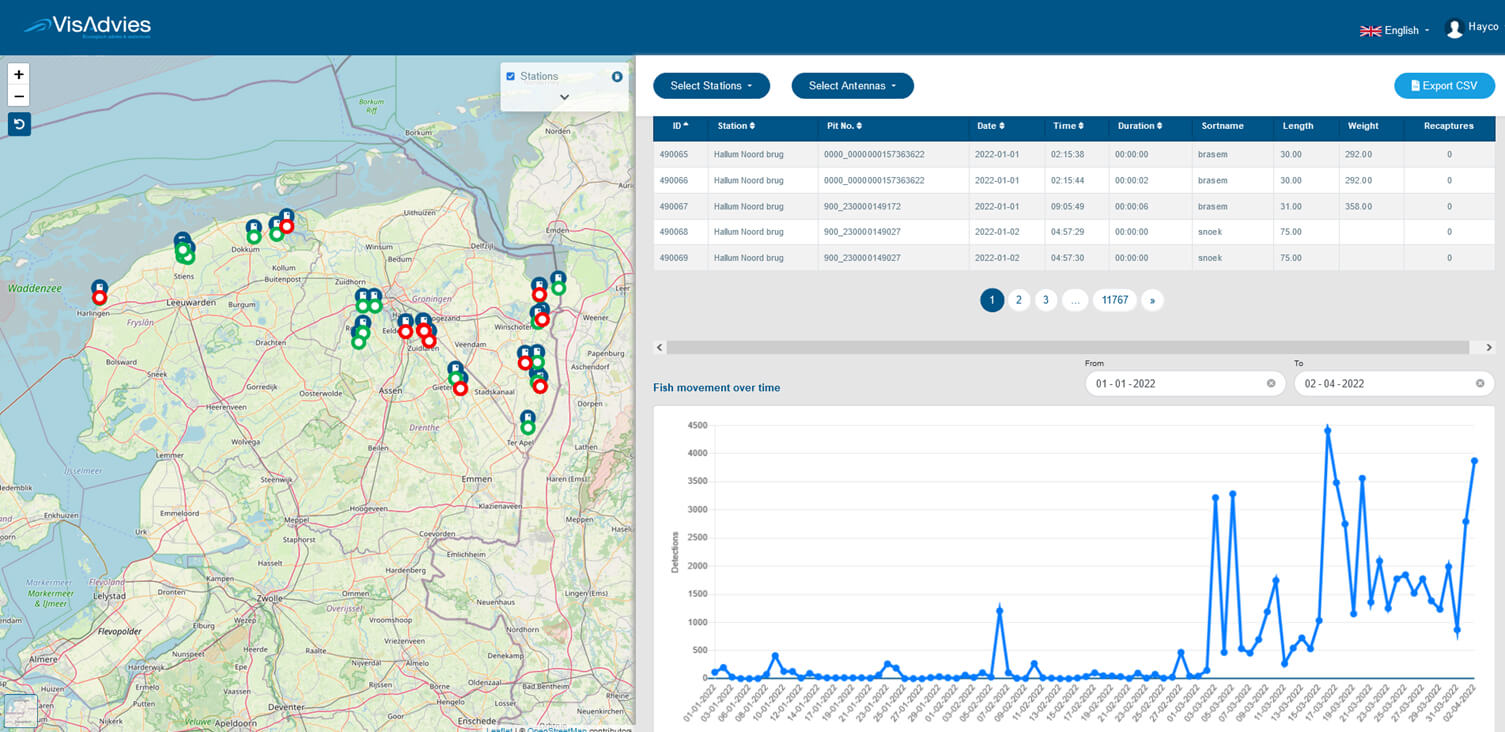Open the Select Antennas dropdown

pyautogui.click(x=852, y=86)
